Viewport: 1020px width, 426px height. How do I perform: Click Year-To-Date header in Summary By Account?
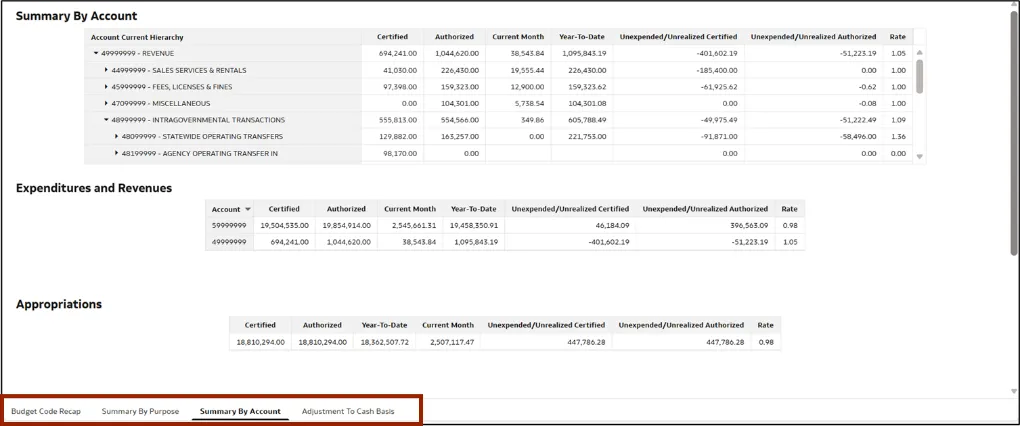click(x=581, y=37)
